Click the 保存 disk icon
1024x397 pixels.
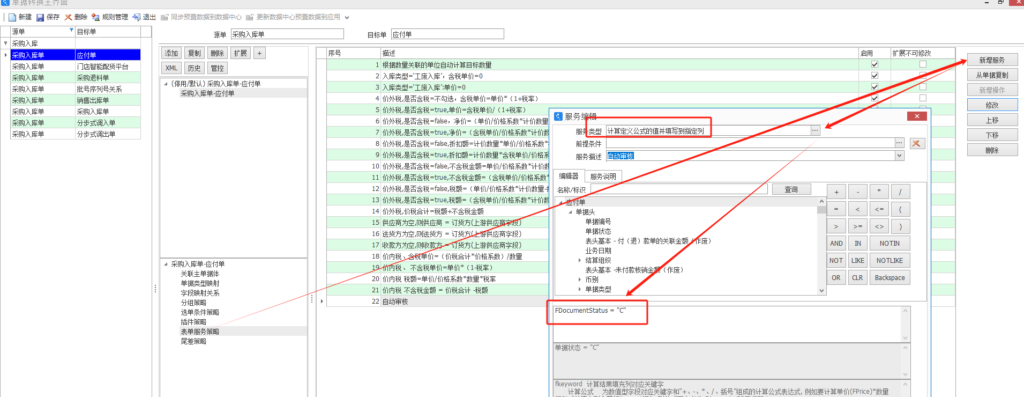[x=40, y=17]
